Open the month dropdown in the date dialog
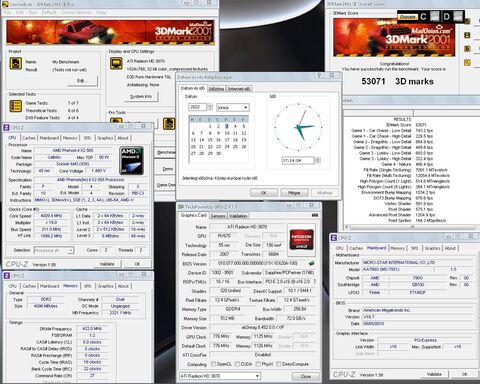480x384 pixels. click(x=233, y=108)
